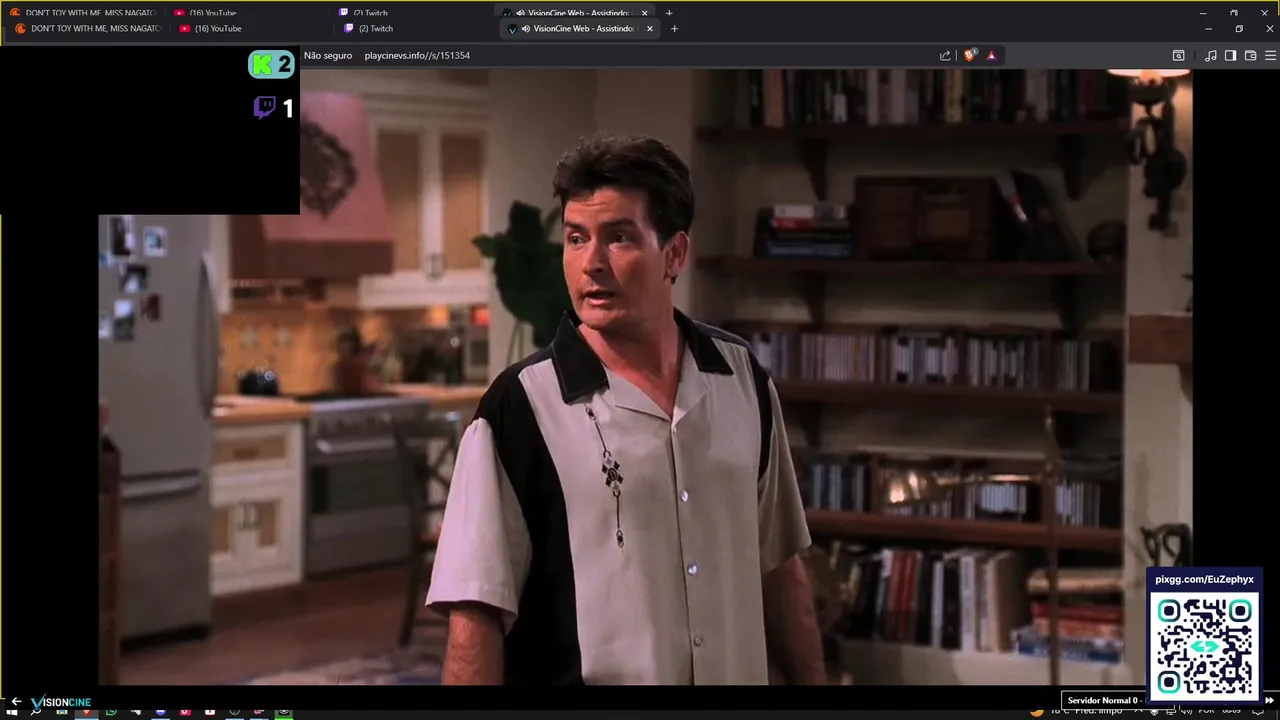Click the pixgg.com/EuZephyx label
Screen dimensions: 1280x720
1204,580
